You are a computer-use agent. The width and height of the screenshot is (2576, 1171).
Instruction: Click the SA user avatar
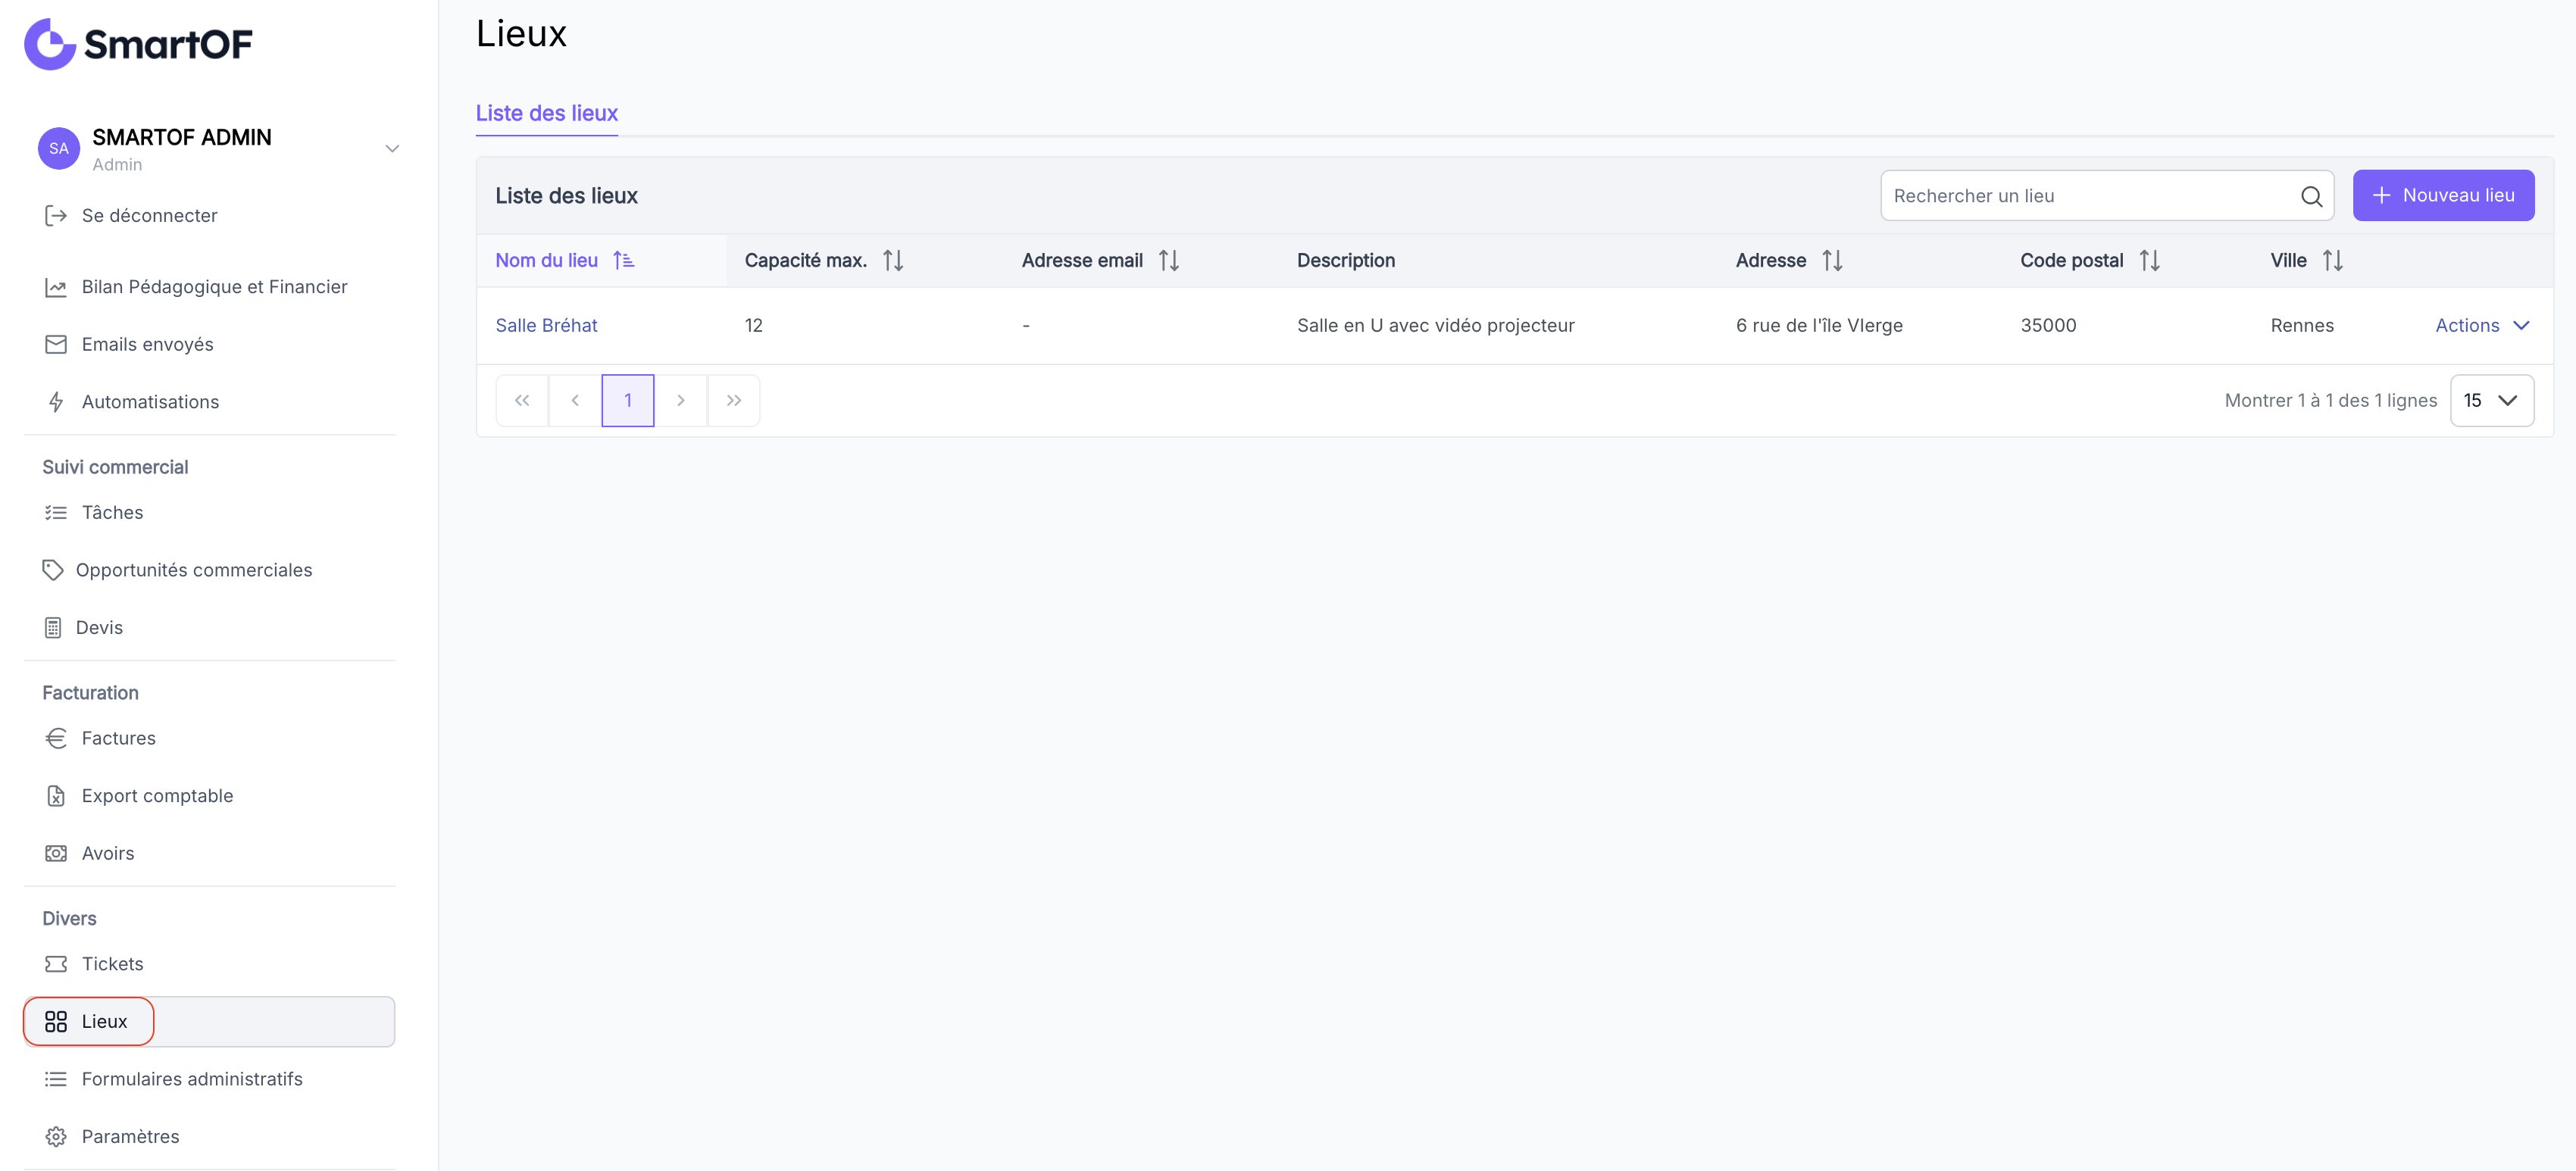(59, 149)
